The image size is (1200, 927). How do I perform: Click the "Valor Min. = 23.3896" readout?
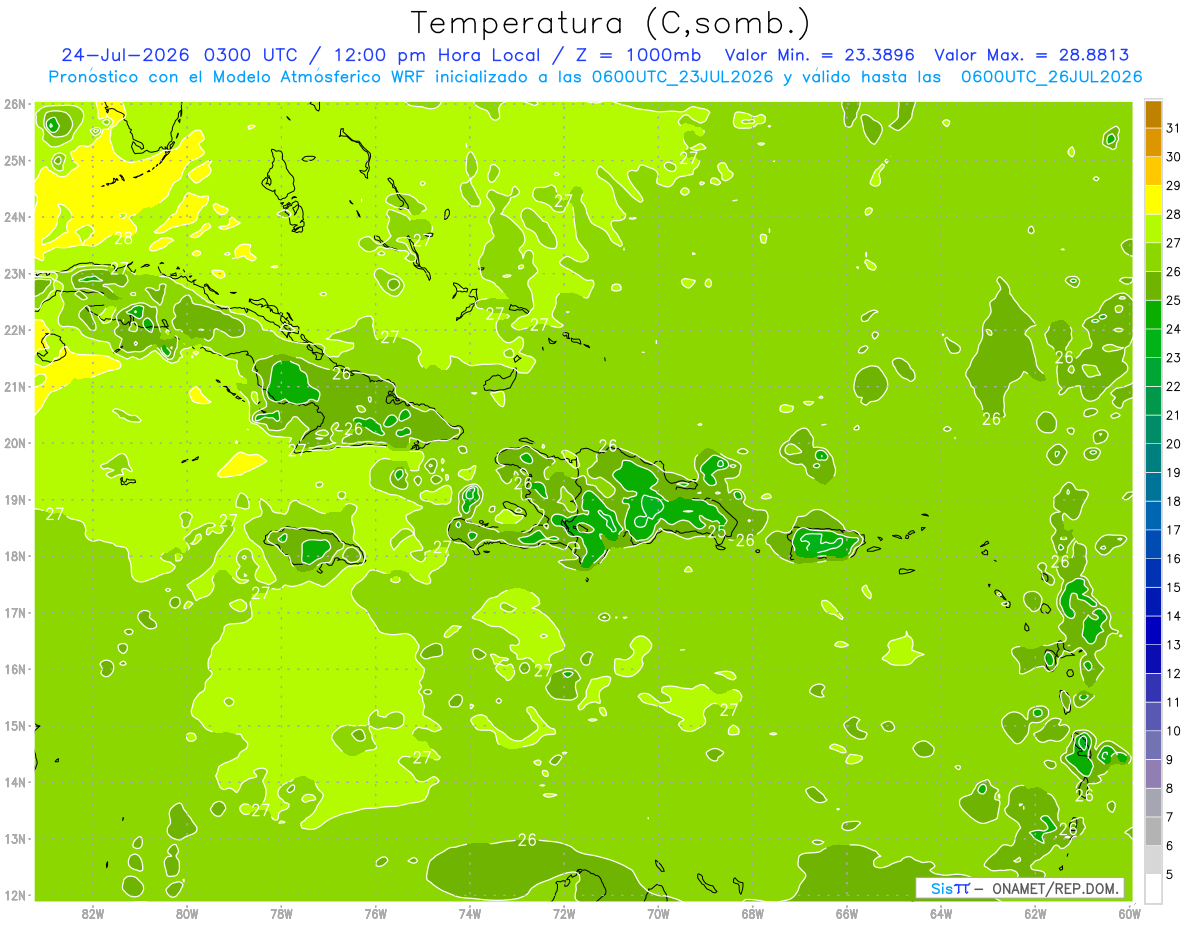click(x=820, y=55)
